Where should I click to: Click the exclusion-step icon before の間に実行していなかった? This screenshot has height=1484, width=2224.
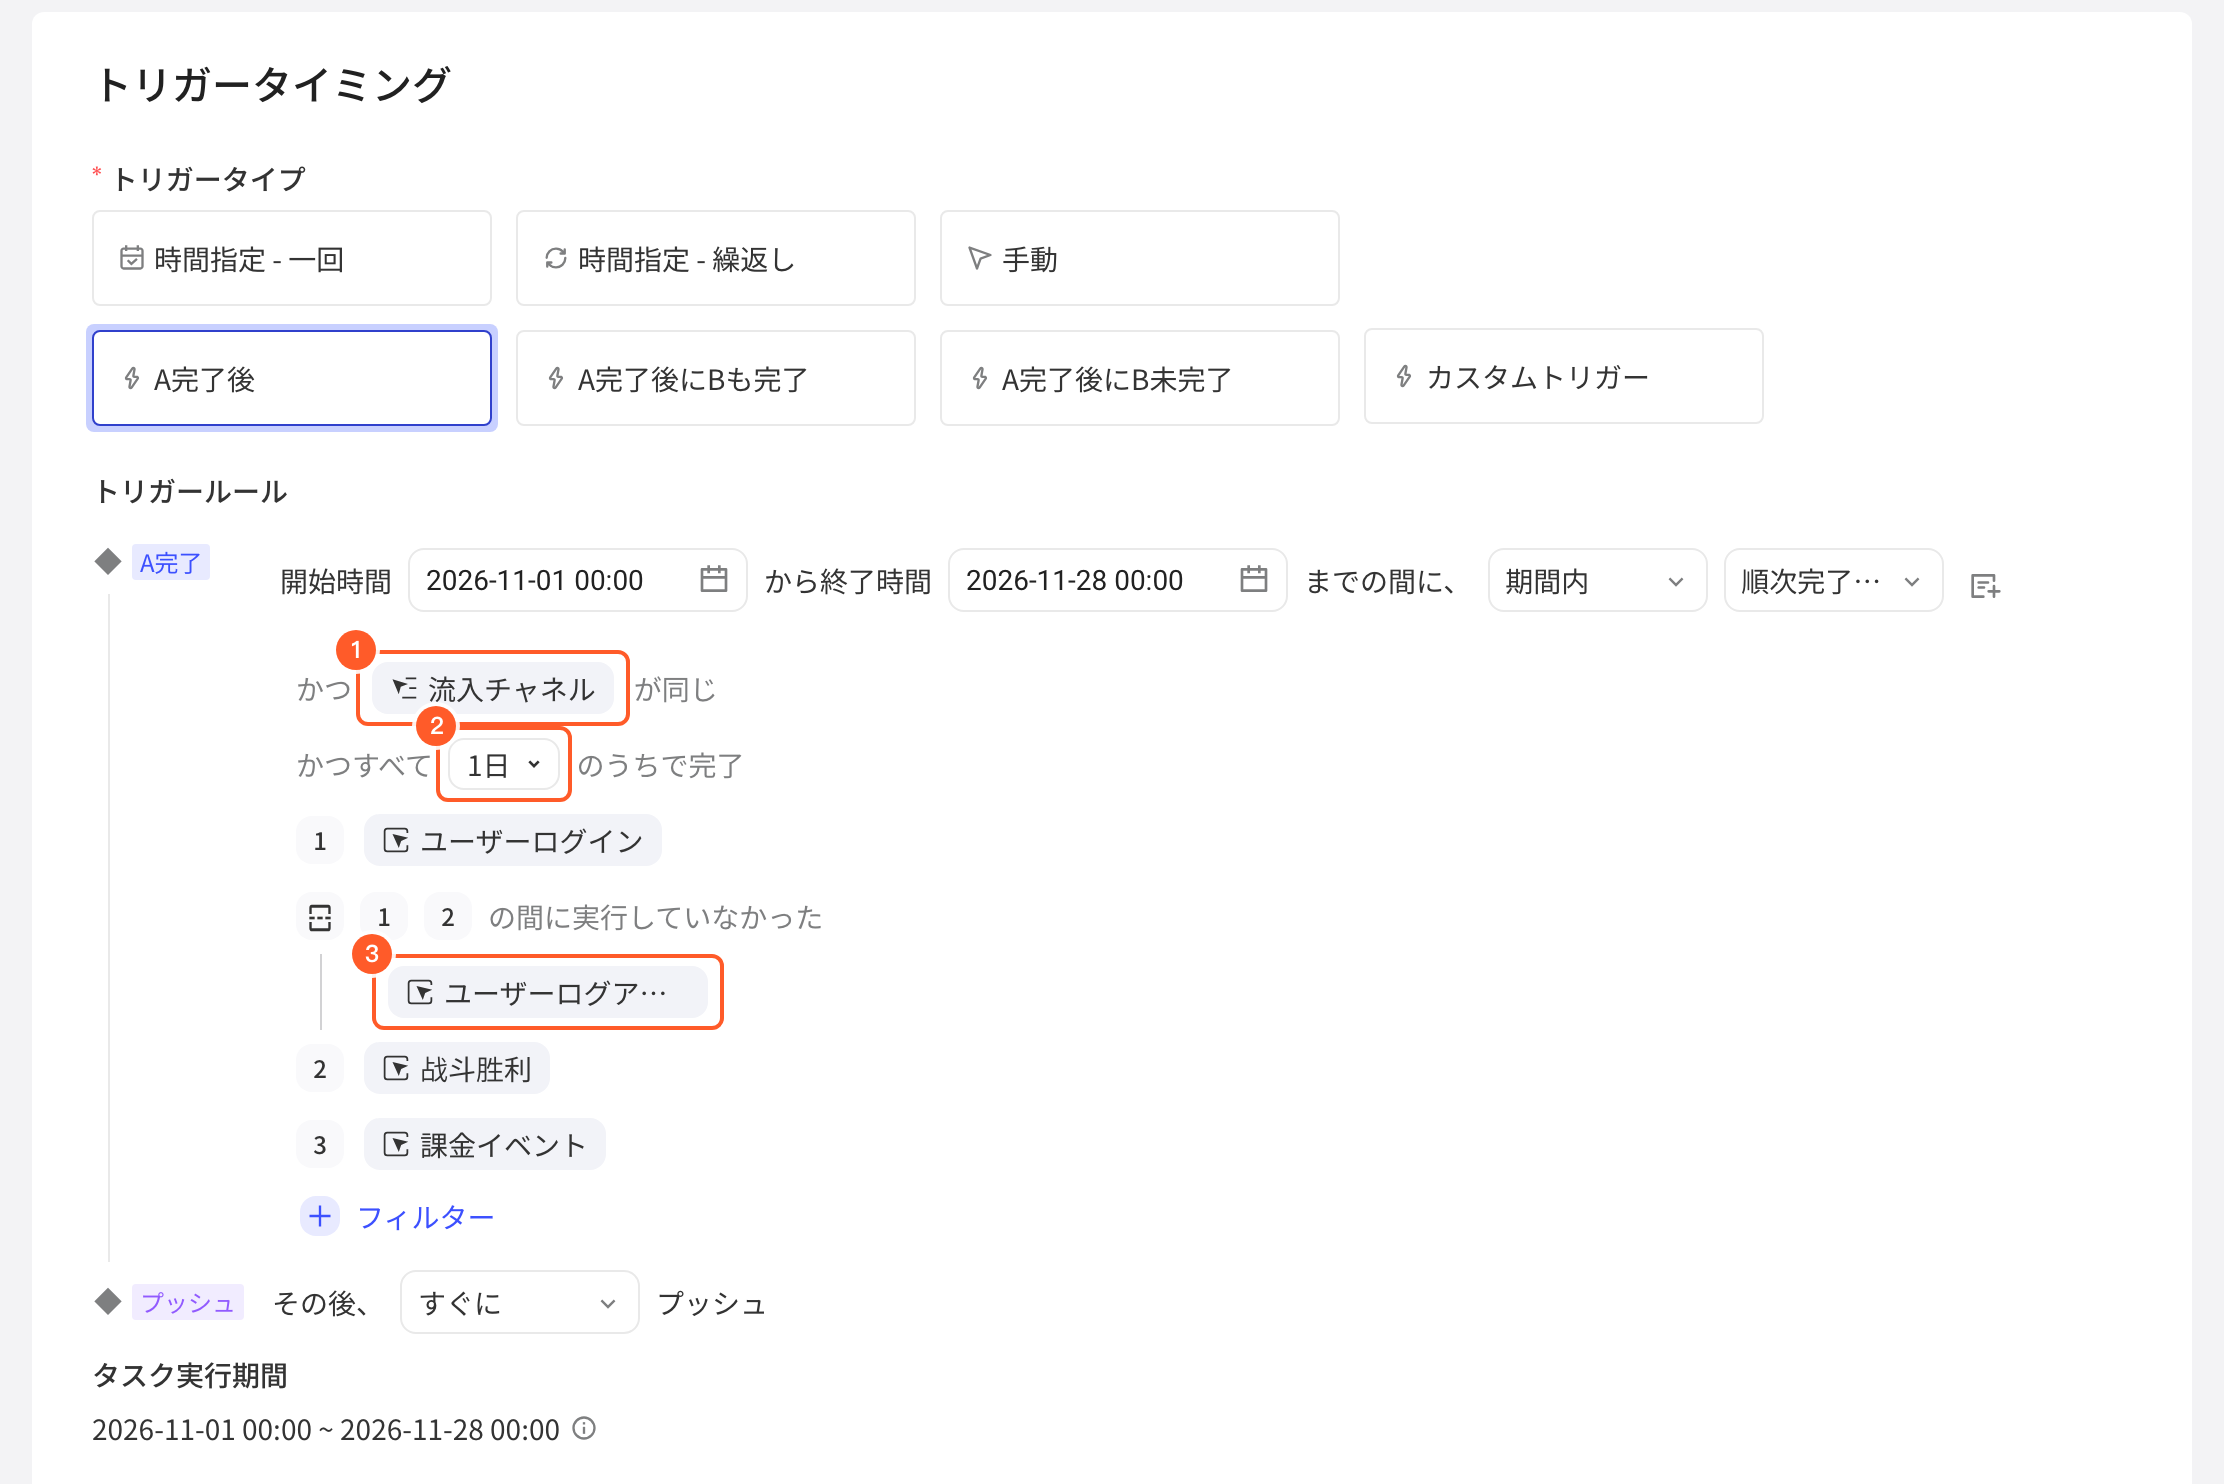pyautogui.click(x=320, y=917)
